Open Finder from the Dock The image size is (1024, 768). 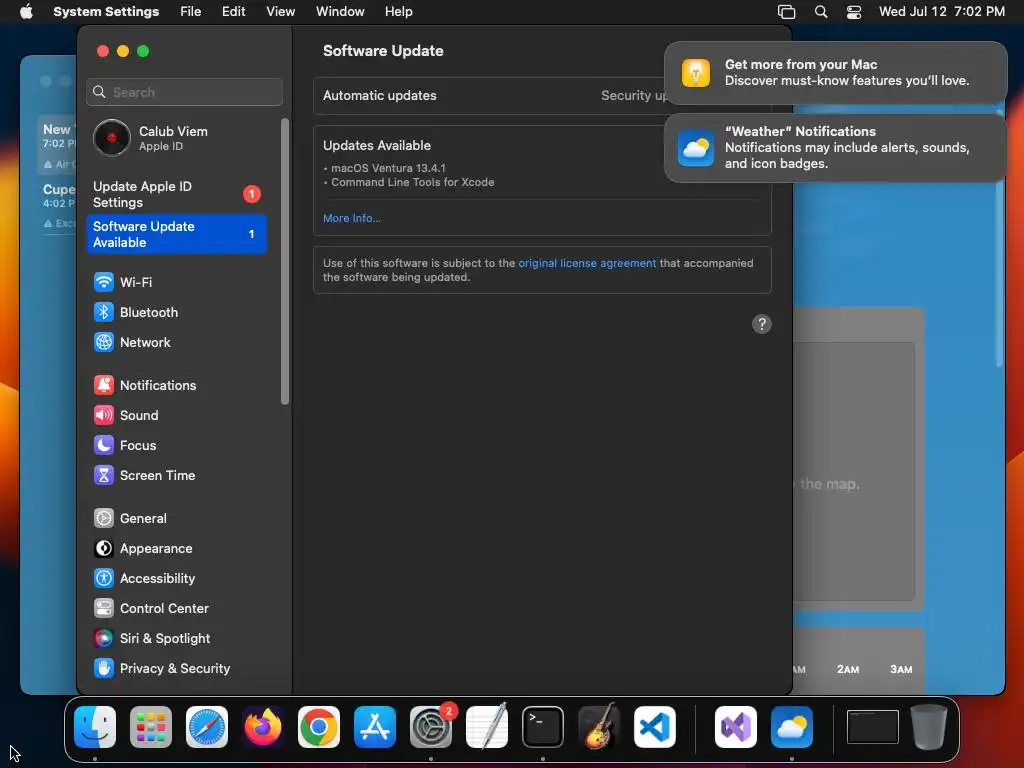coord(95,727)
